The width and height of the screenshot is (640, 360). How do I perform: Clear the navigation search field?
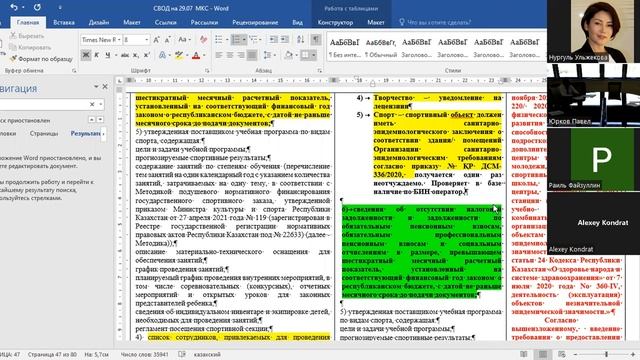(92, 104)
